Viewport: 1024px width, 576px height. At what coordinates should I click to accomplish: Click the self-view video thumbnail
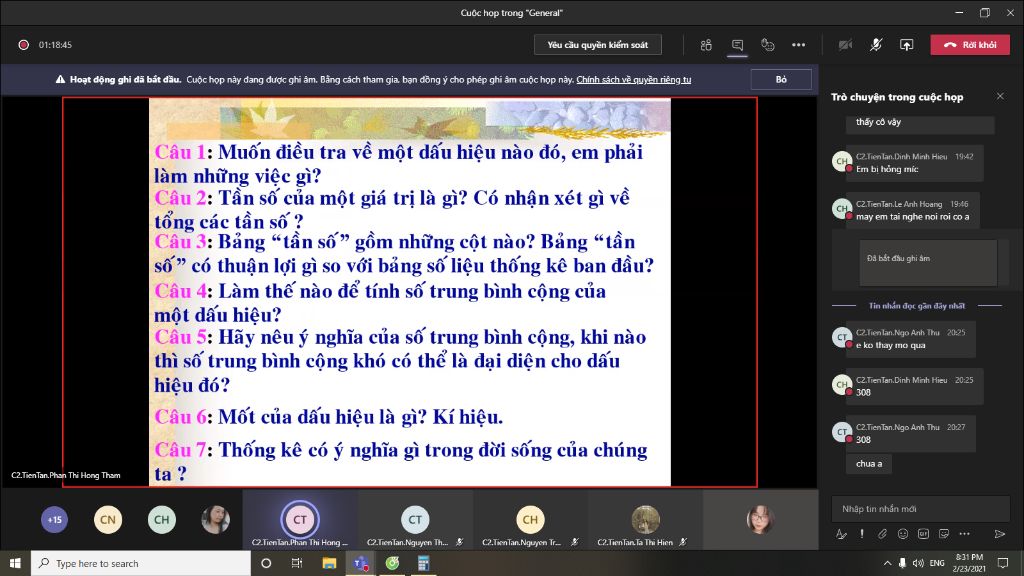click(x=760, y=520)
